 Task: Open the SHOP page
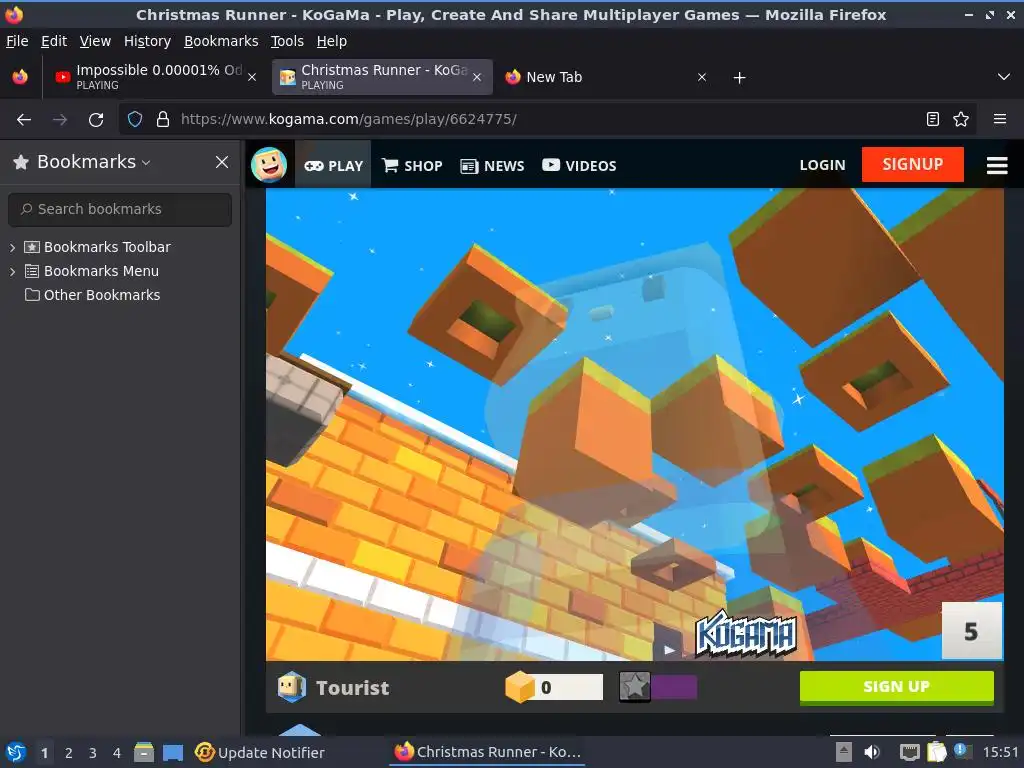[412, 166]
